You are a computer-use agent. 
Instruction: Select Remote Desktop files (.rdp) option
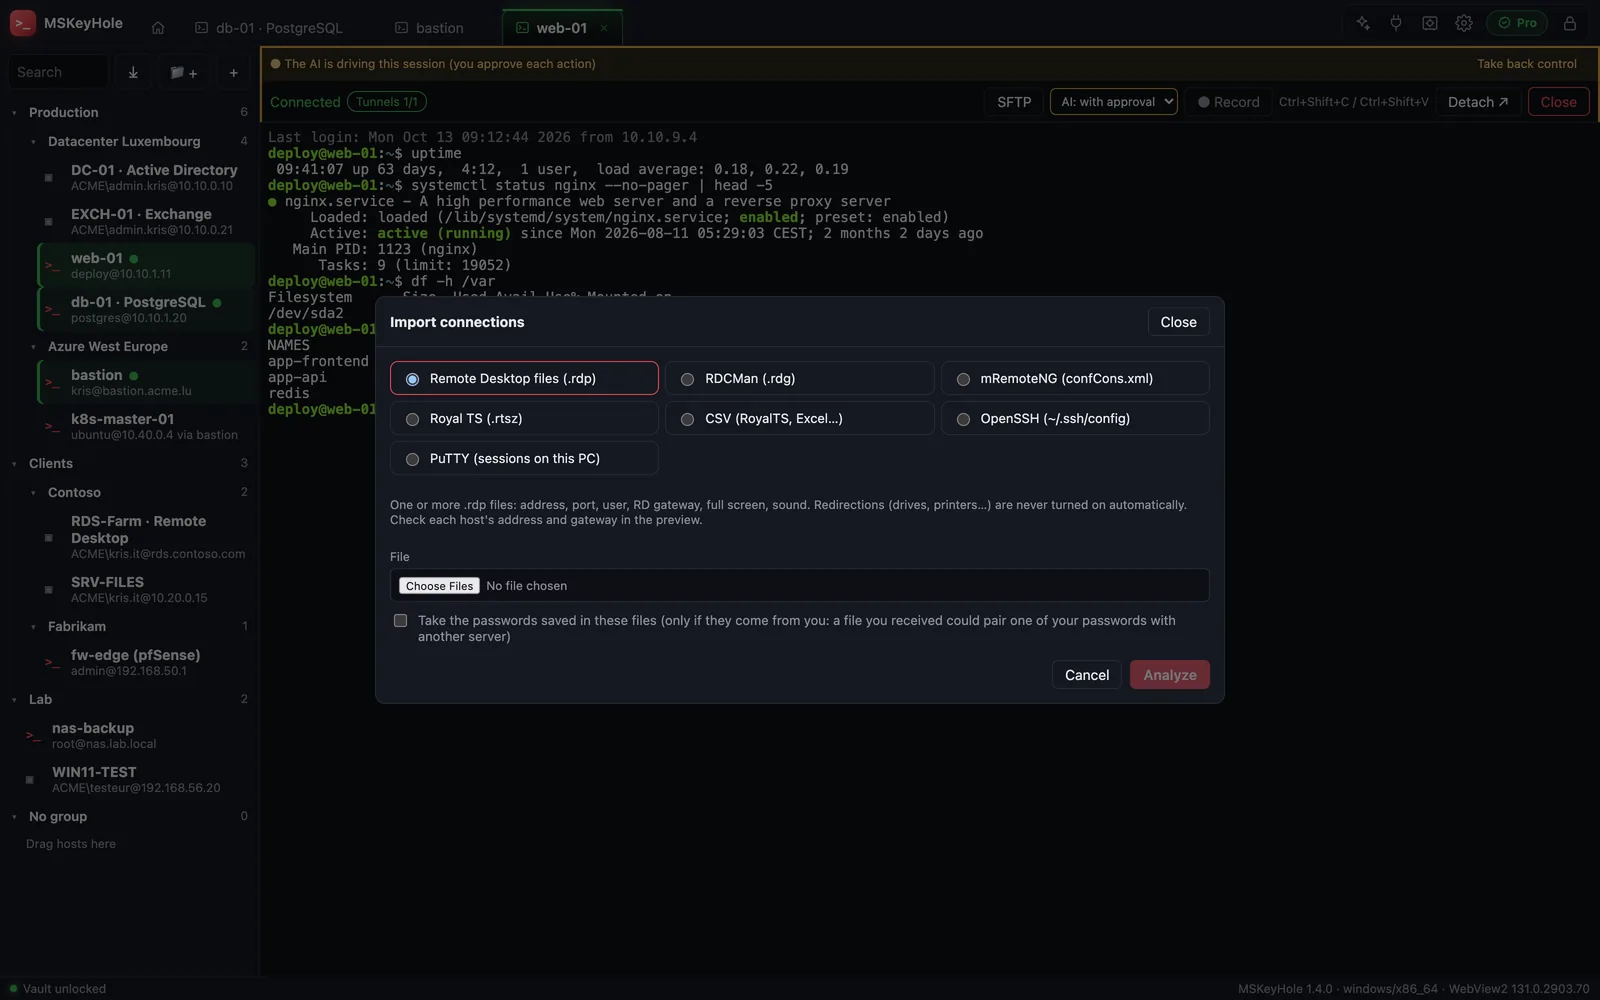(524, 378)
